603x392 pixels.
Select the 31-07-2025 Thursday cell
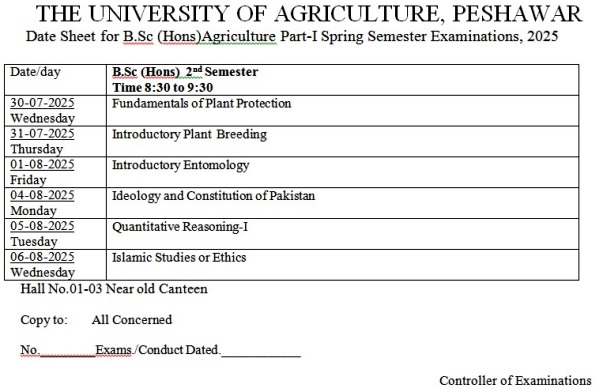pos(55,142)
